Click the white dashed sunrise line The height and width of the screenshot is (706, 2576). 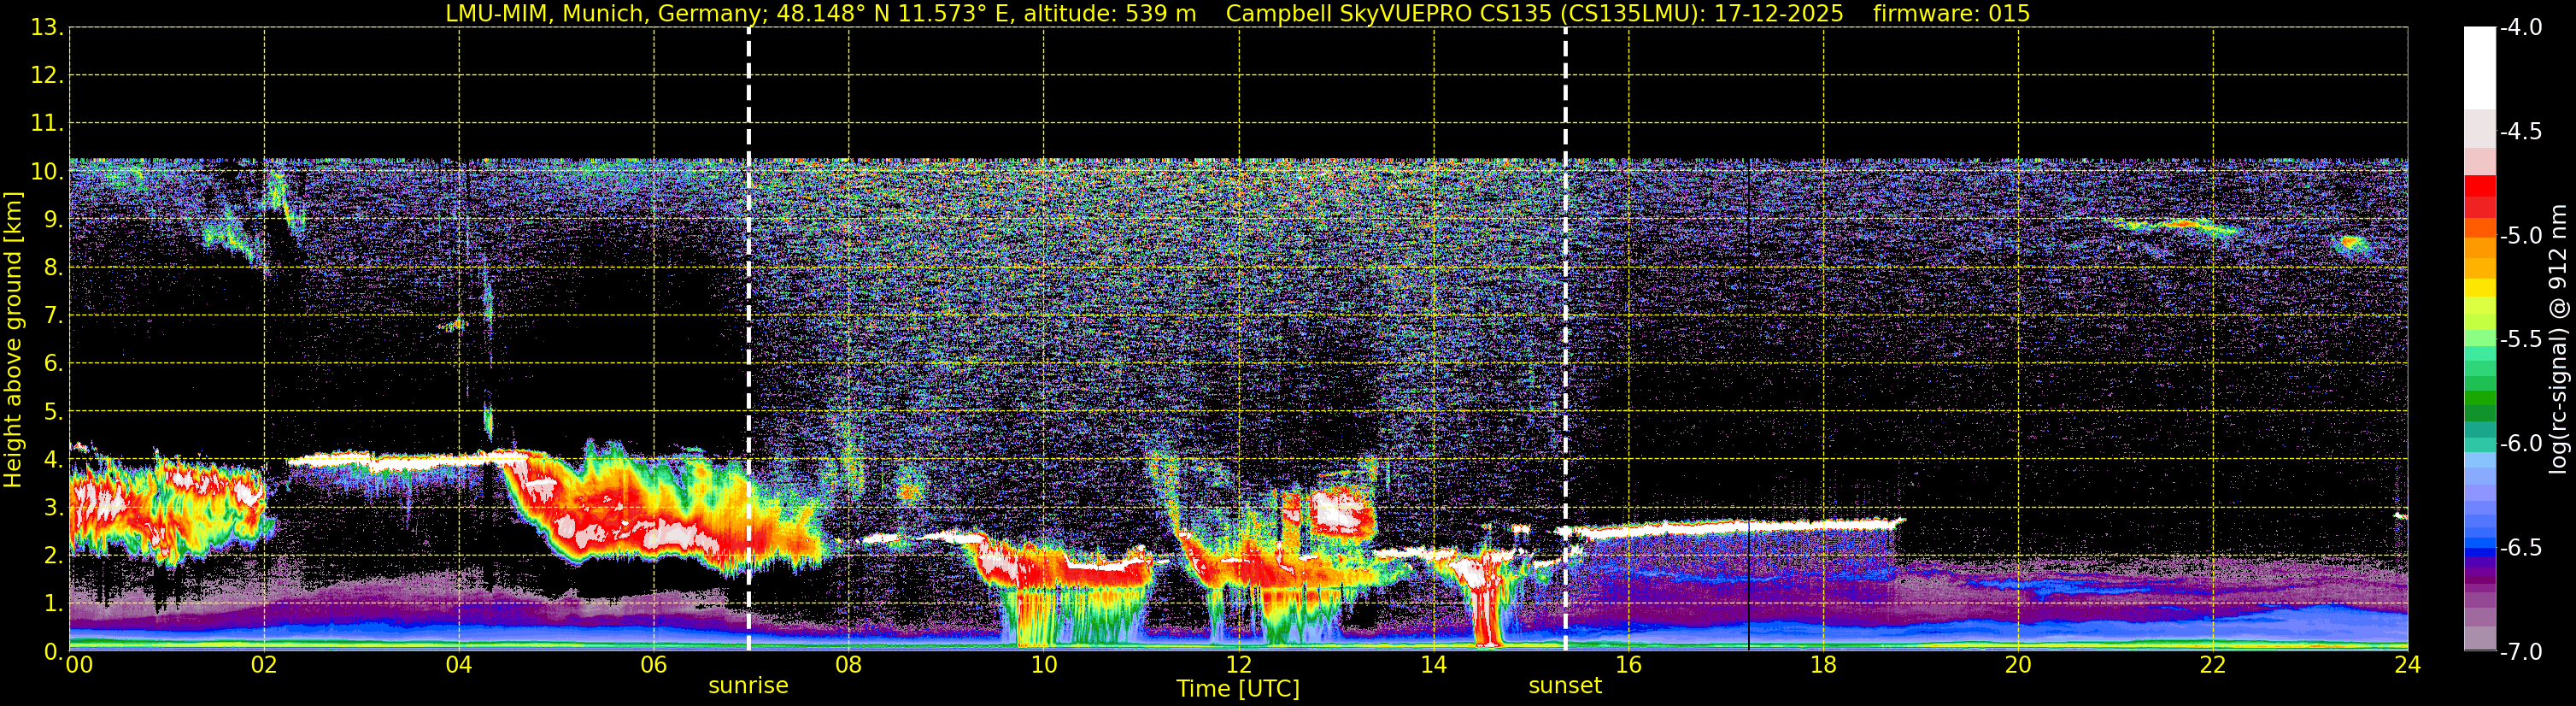point(748,340)
